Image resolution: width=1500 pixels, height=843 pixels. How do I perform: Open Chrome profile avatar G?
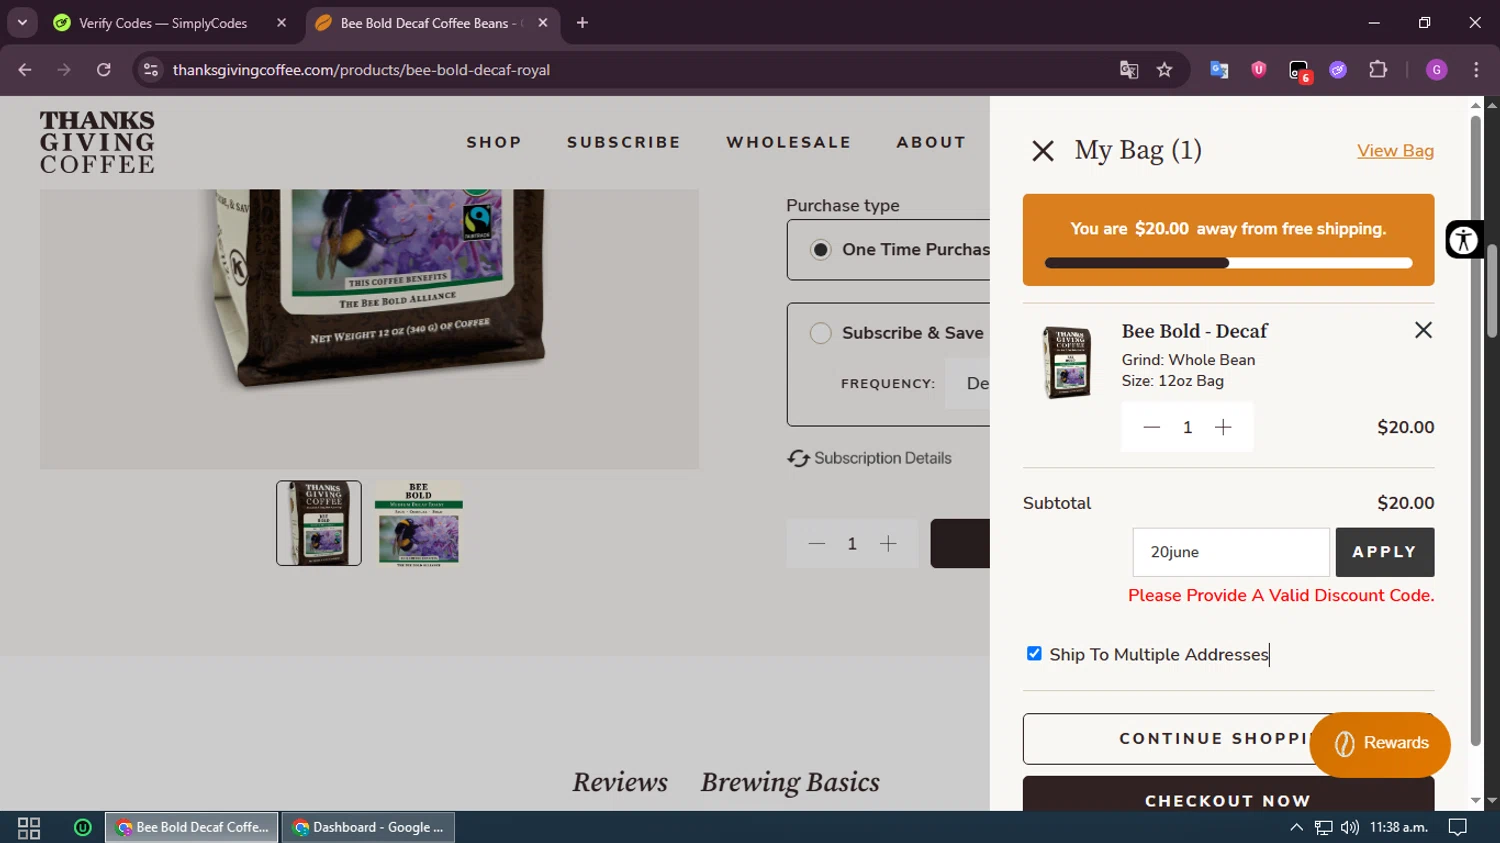pyautogui.click(x=1437, y=70)
